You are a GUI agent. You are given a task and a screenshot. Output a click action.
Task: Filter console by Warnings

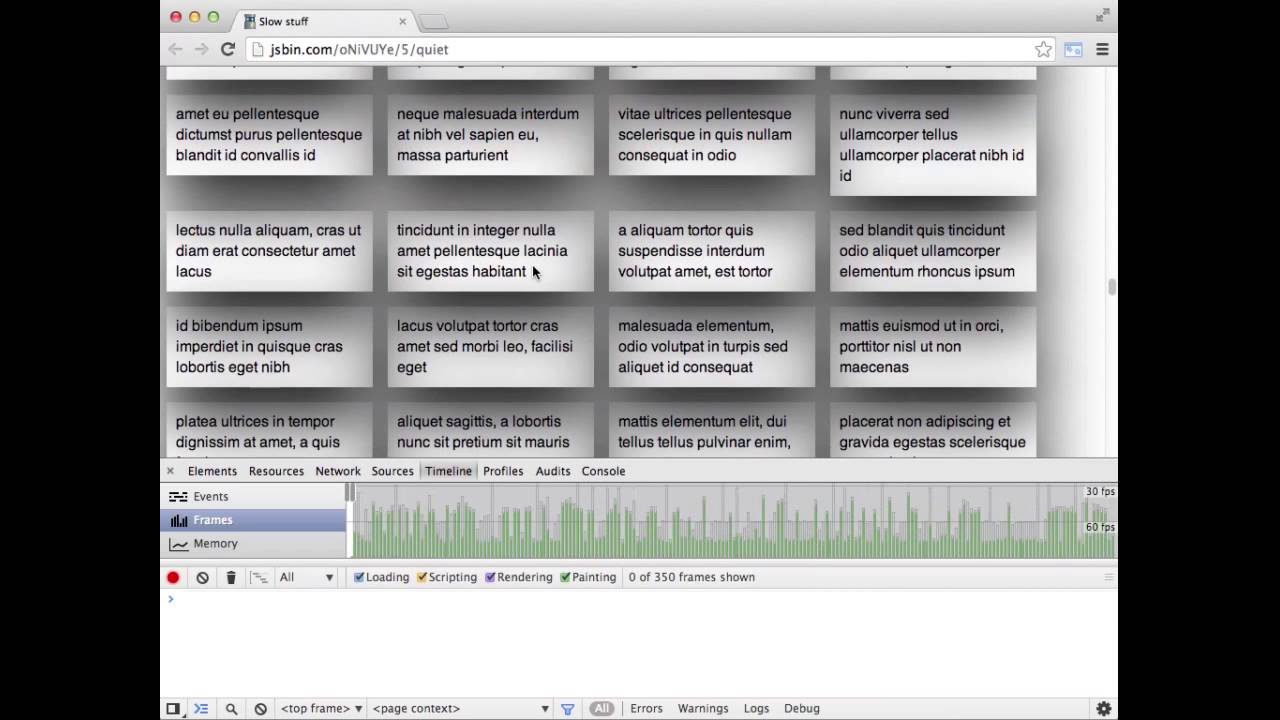703,708
